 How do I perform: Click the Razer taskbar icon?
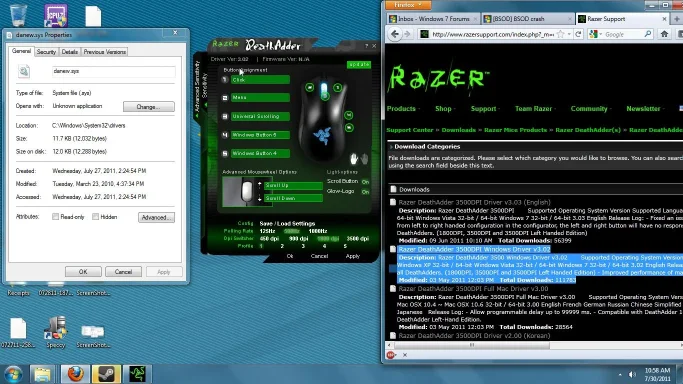[137, 374]
